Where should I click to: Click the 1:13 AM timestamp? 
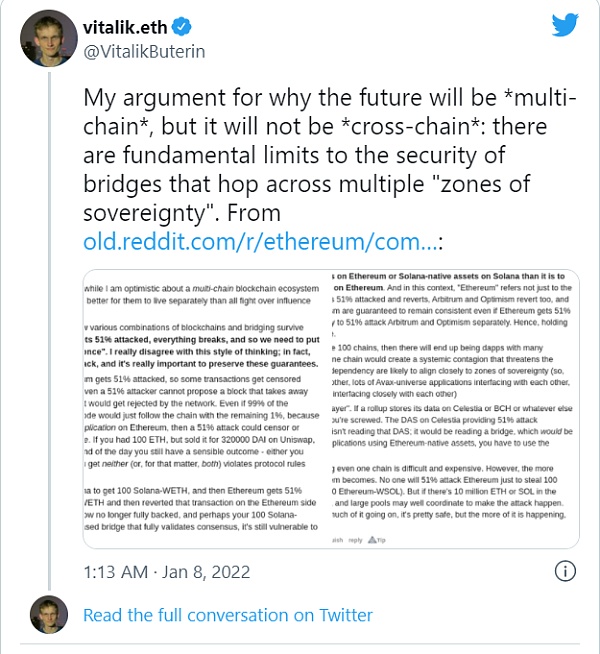(x=115, y=572)
